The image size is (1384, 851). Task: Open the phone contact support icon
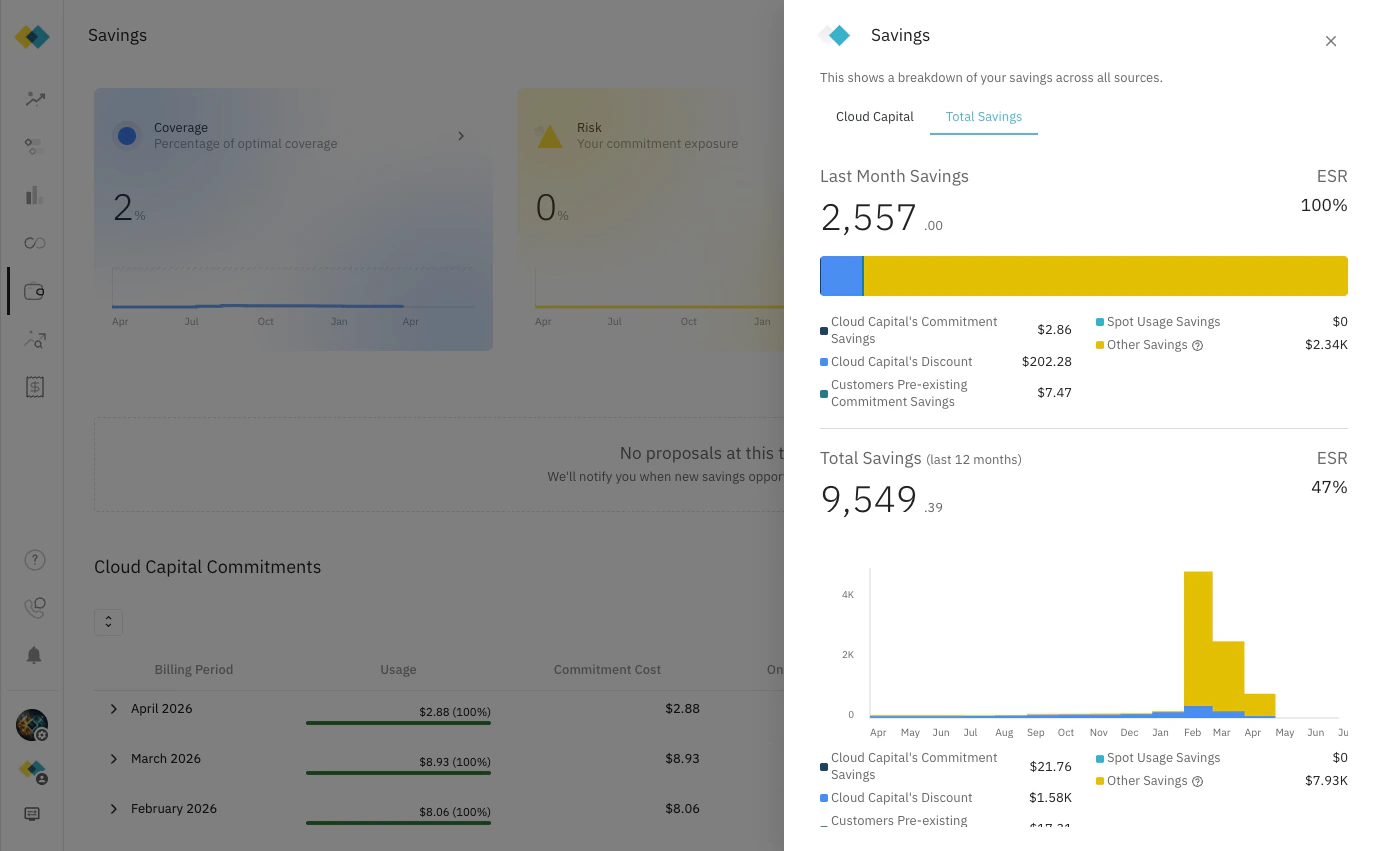point(35,607)
